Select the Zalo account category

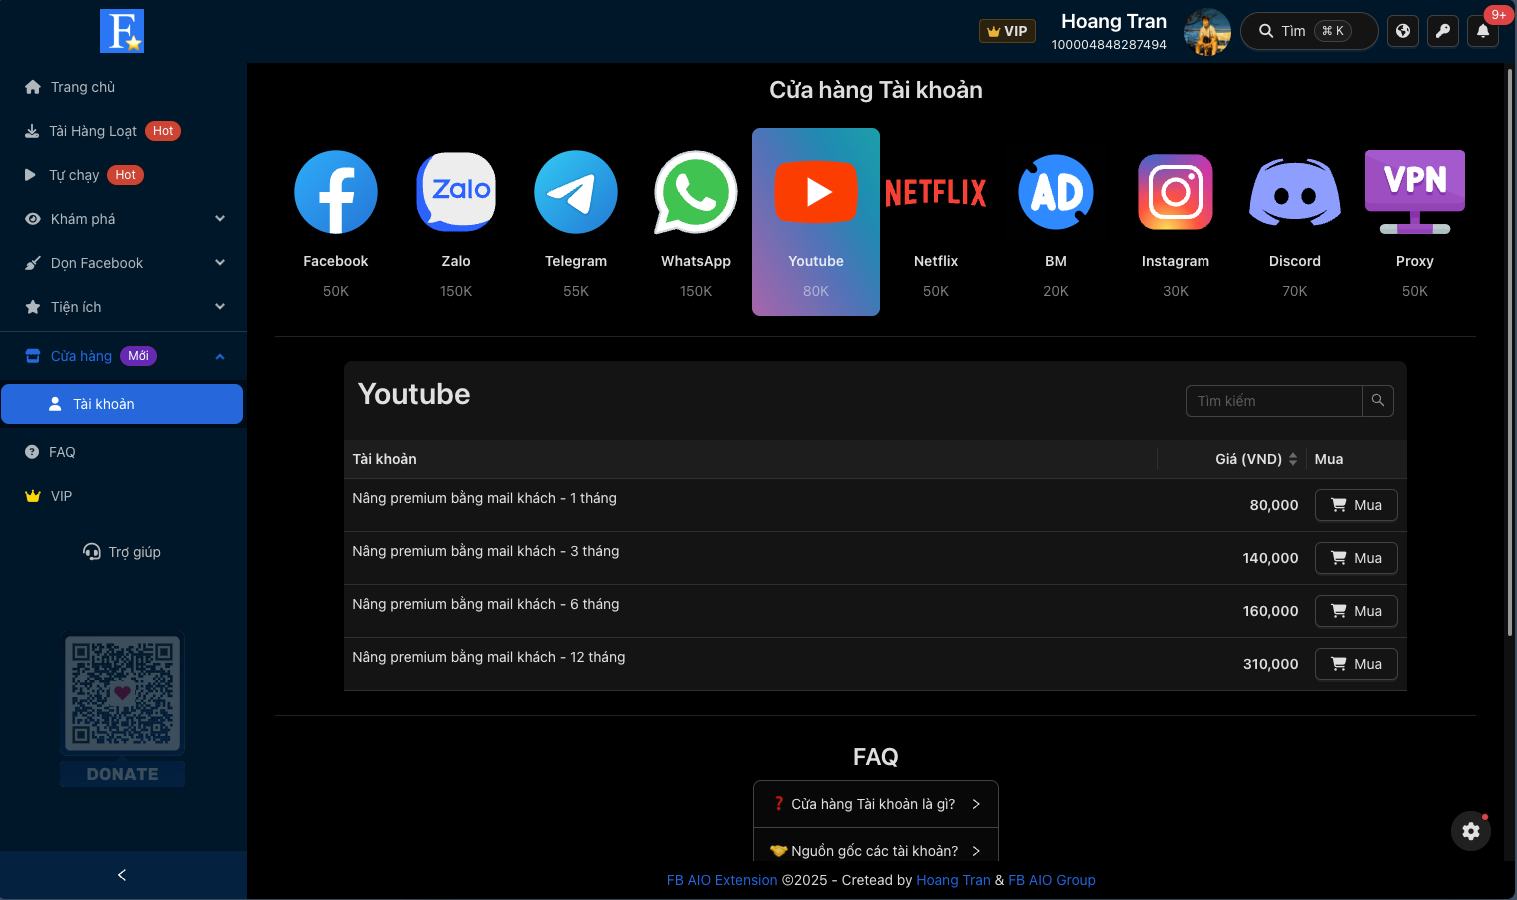(456, 222)
